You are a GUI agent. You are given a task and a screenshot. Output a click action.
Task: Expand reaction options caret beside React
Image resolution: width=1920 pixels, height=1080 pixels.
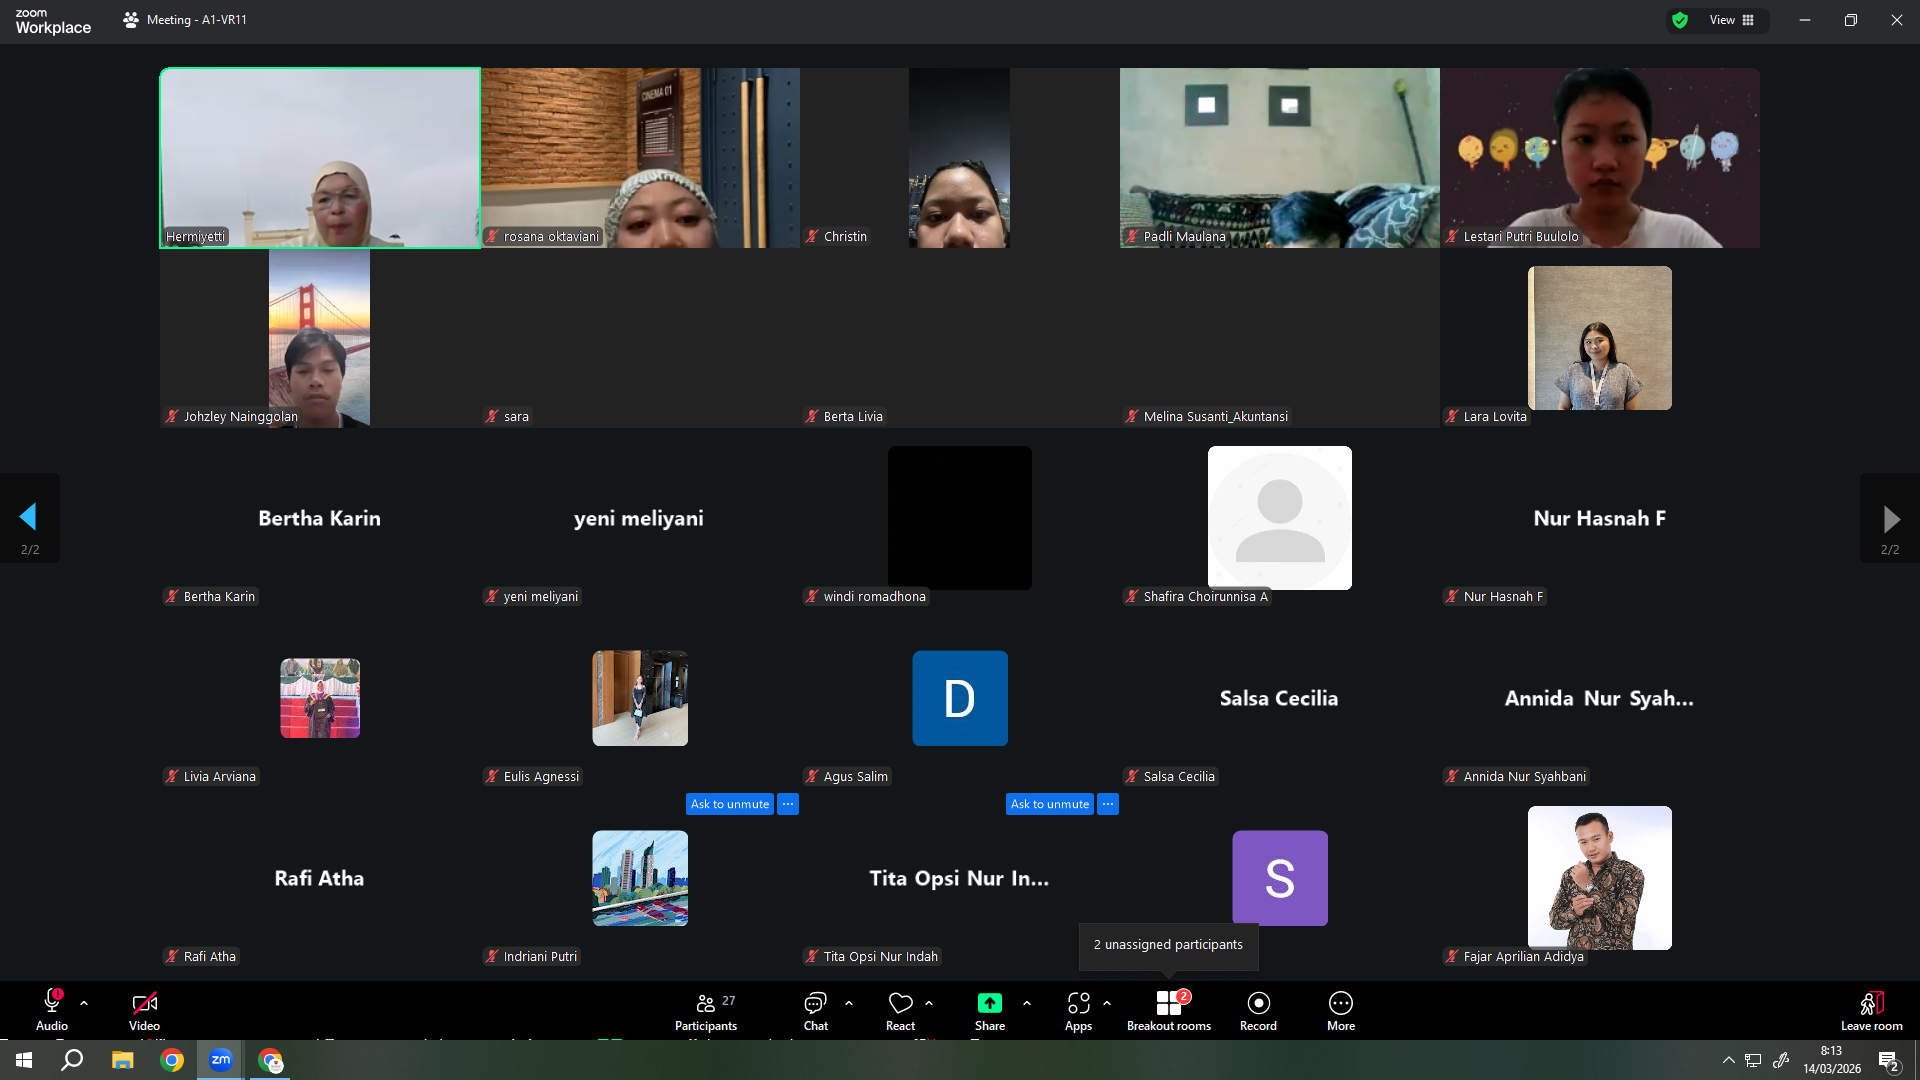pyautogui.click(x=929, y=1003)
